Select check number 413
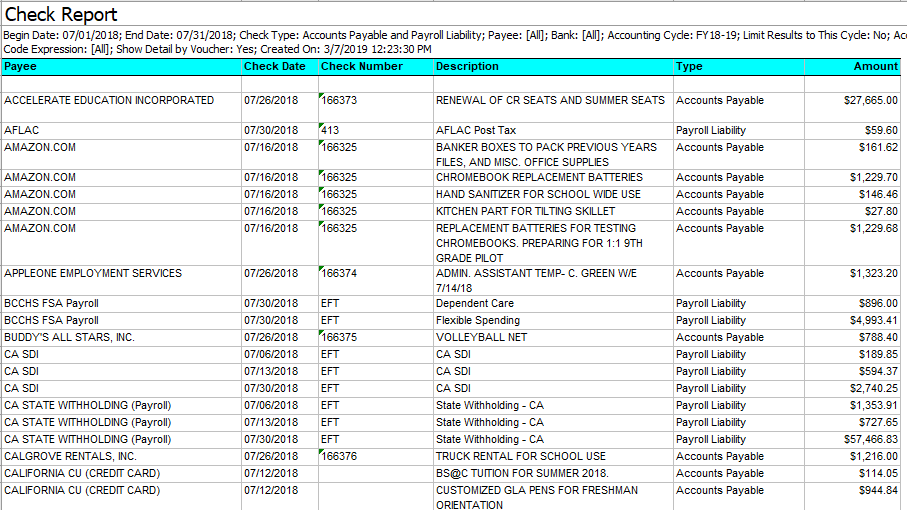 [330, 131]
